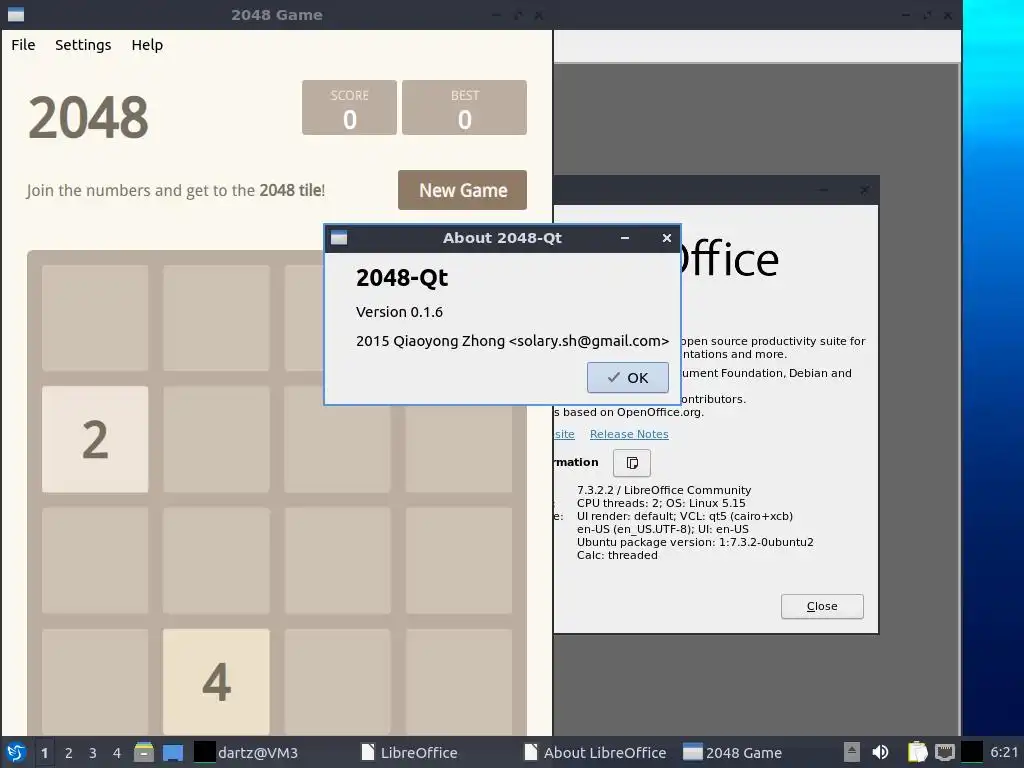Screen dimensions: 1024x768
Task: Click the 'Version 0.1.6' text
Action: point(399,312)
